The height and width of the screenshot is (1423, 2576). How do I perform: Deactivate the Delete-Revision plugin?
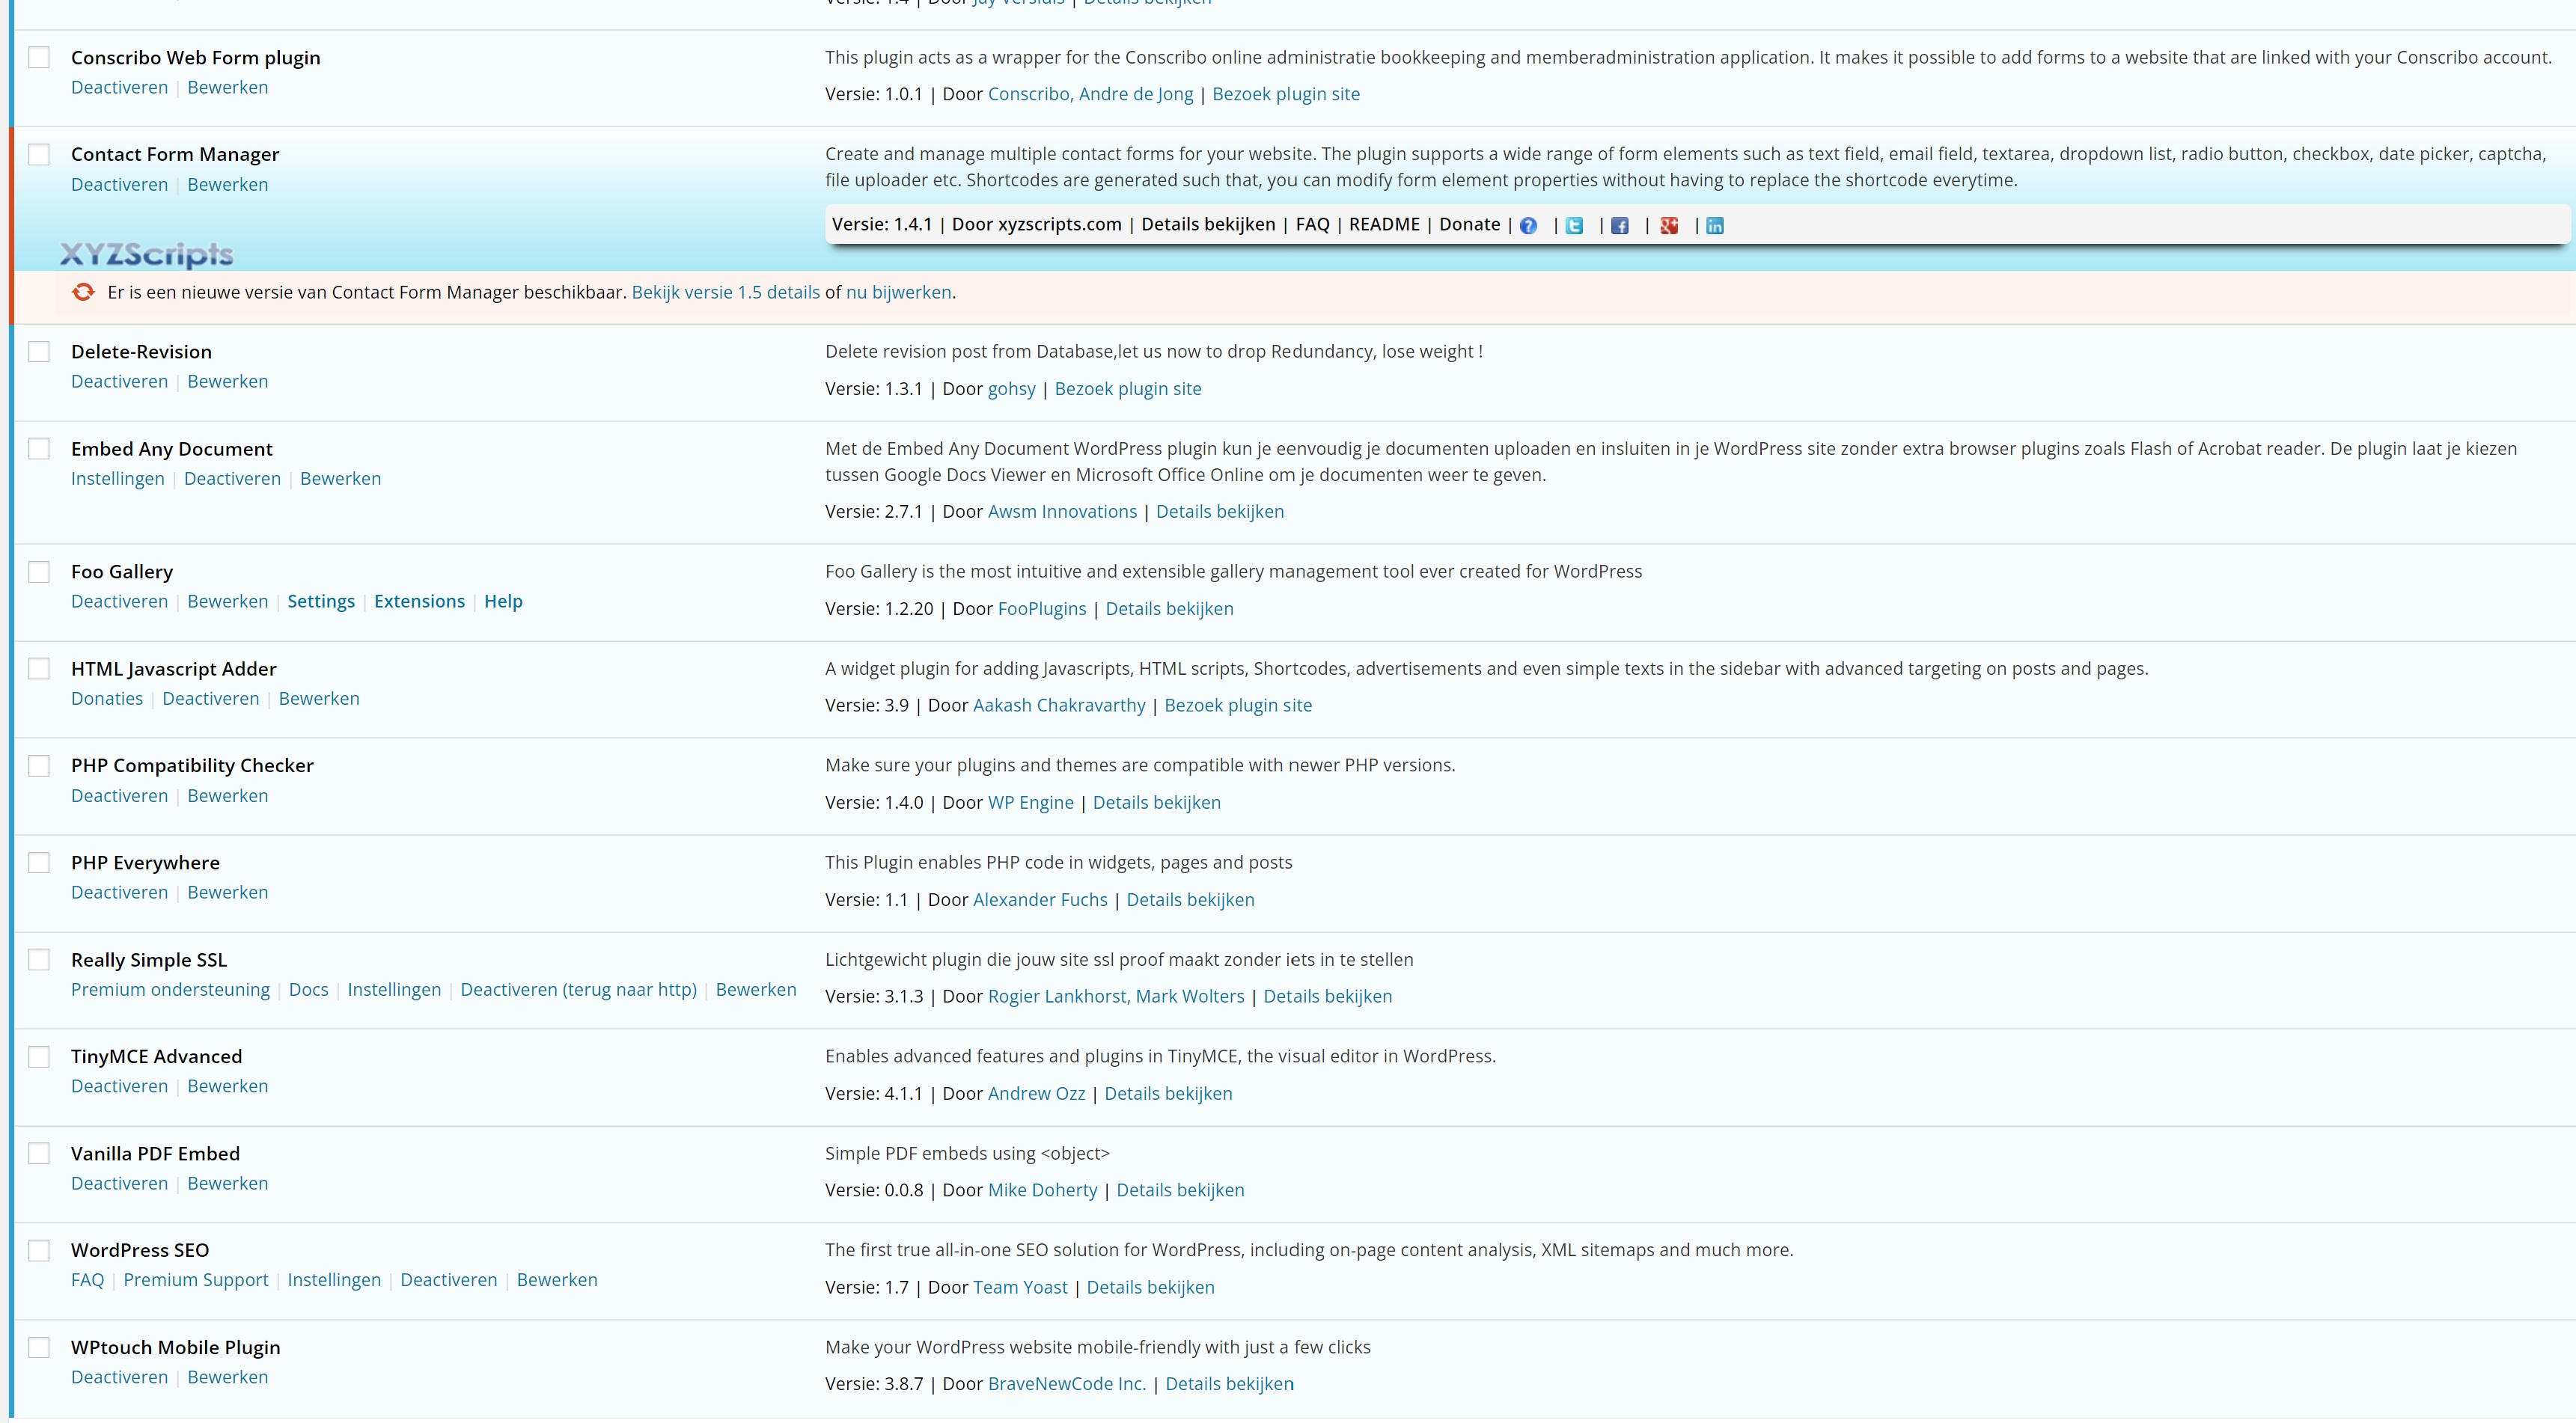(119, 382)
